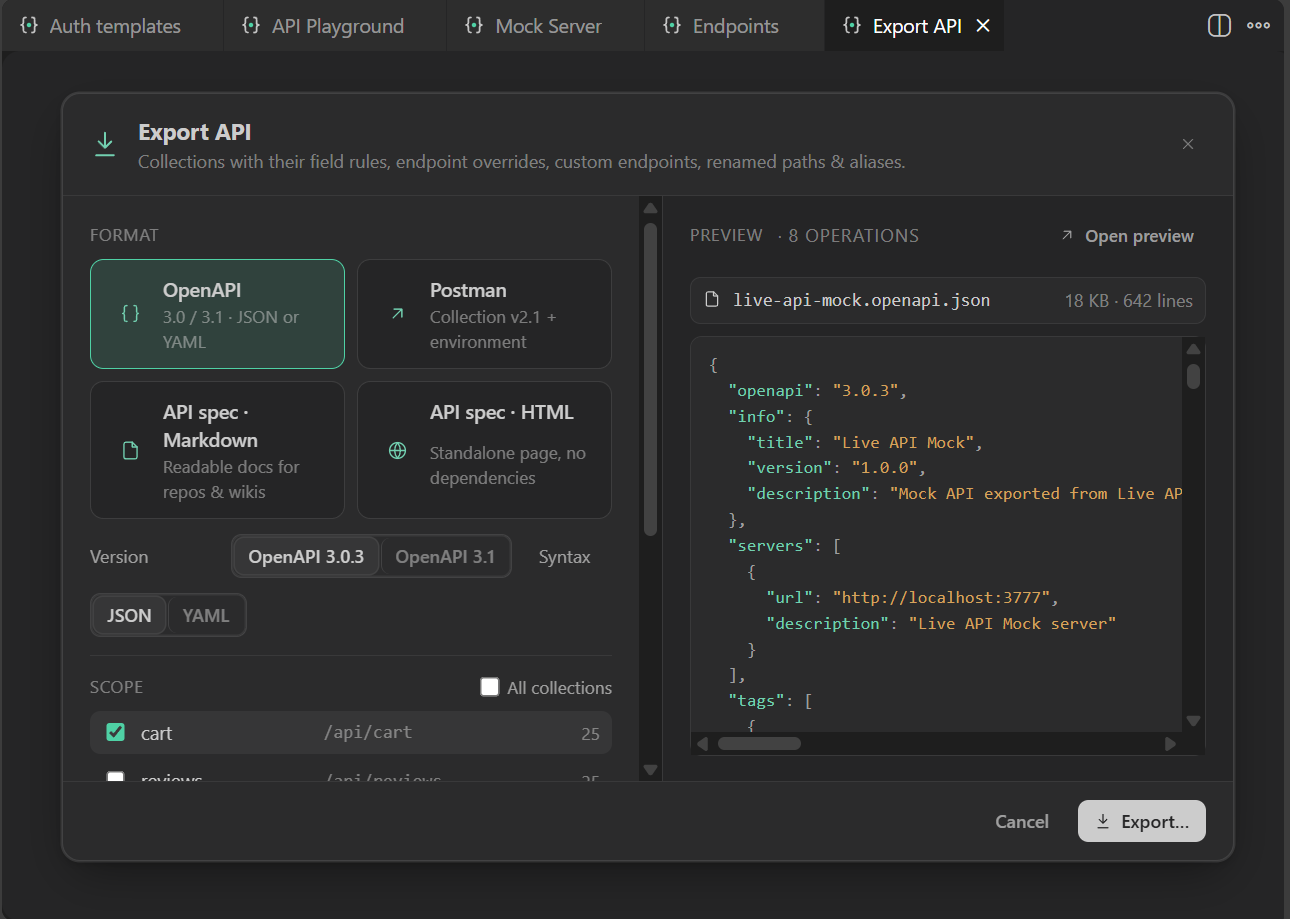The width and height of the screenshot is (1290, 919).
Task: Switch to the Endpoints tab
Action: pyautogui.click(x=734, y=26)
